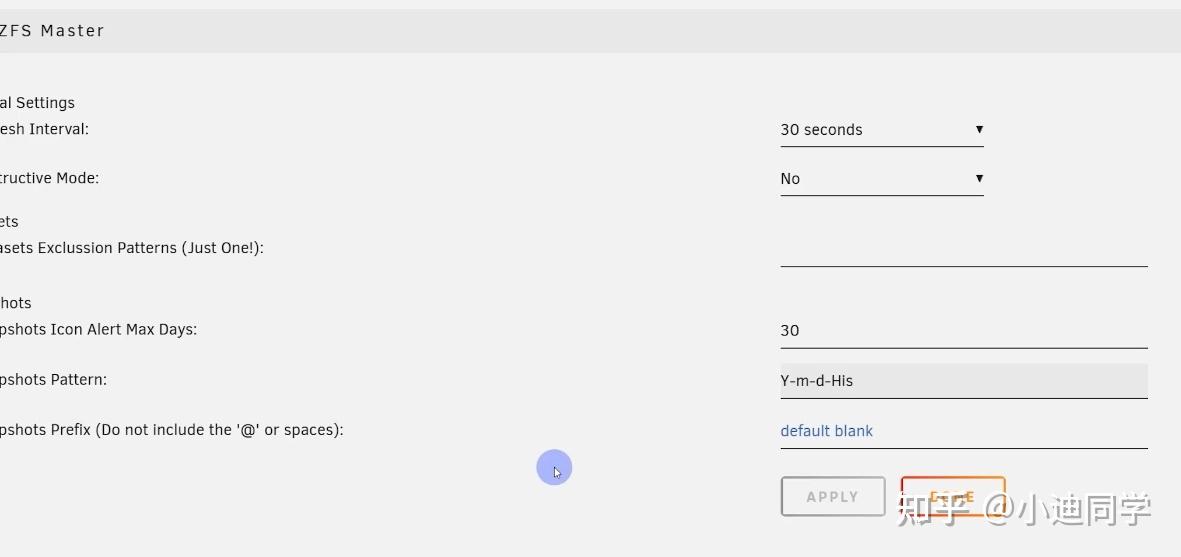Expand the Destructive Mode dropdown set to No
Image resolution: width=1181 pixels, height=557 pixels.
(x=870, y=179)
